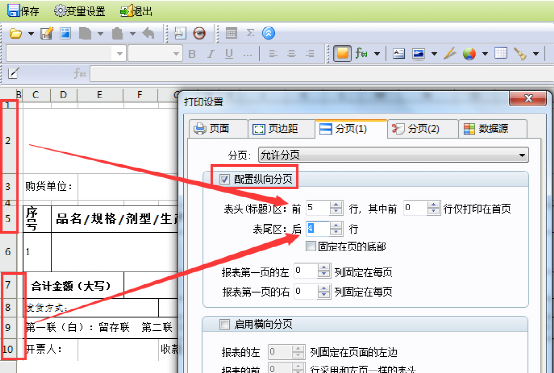
Task: Click the 行仅打印在首页 spinner arrows
Action: pos(434,208)
